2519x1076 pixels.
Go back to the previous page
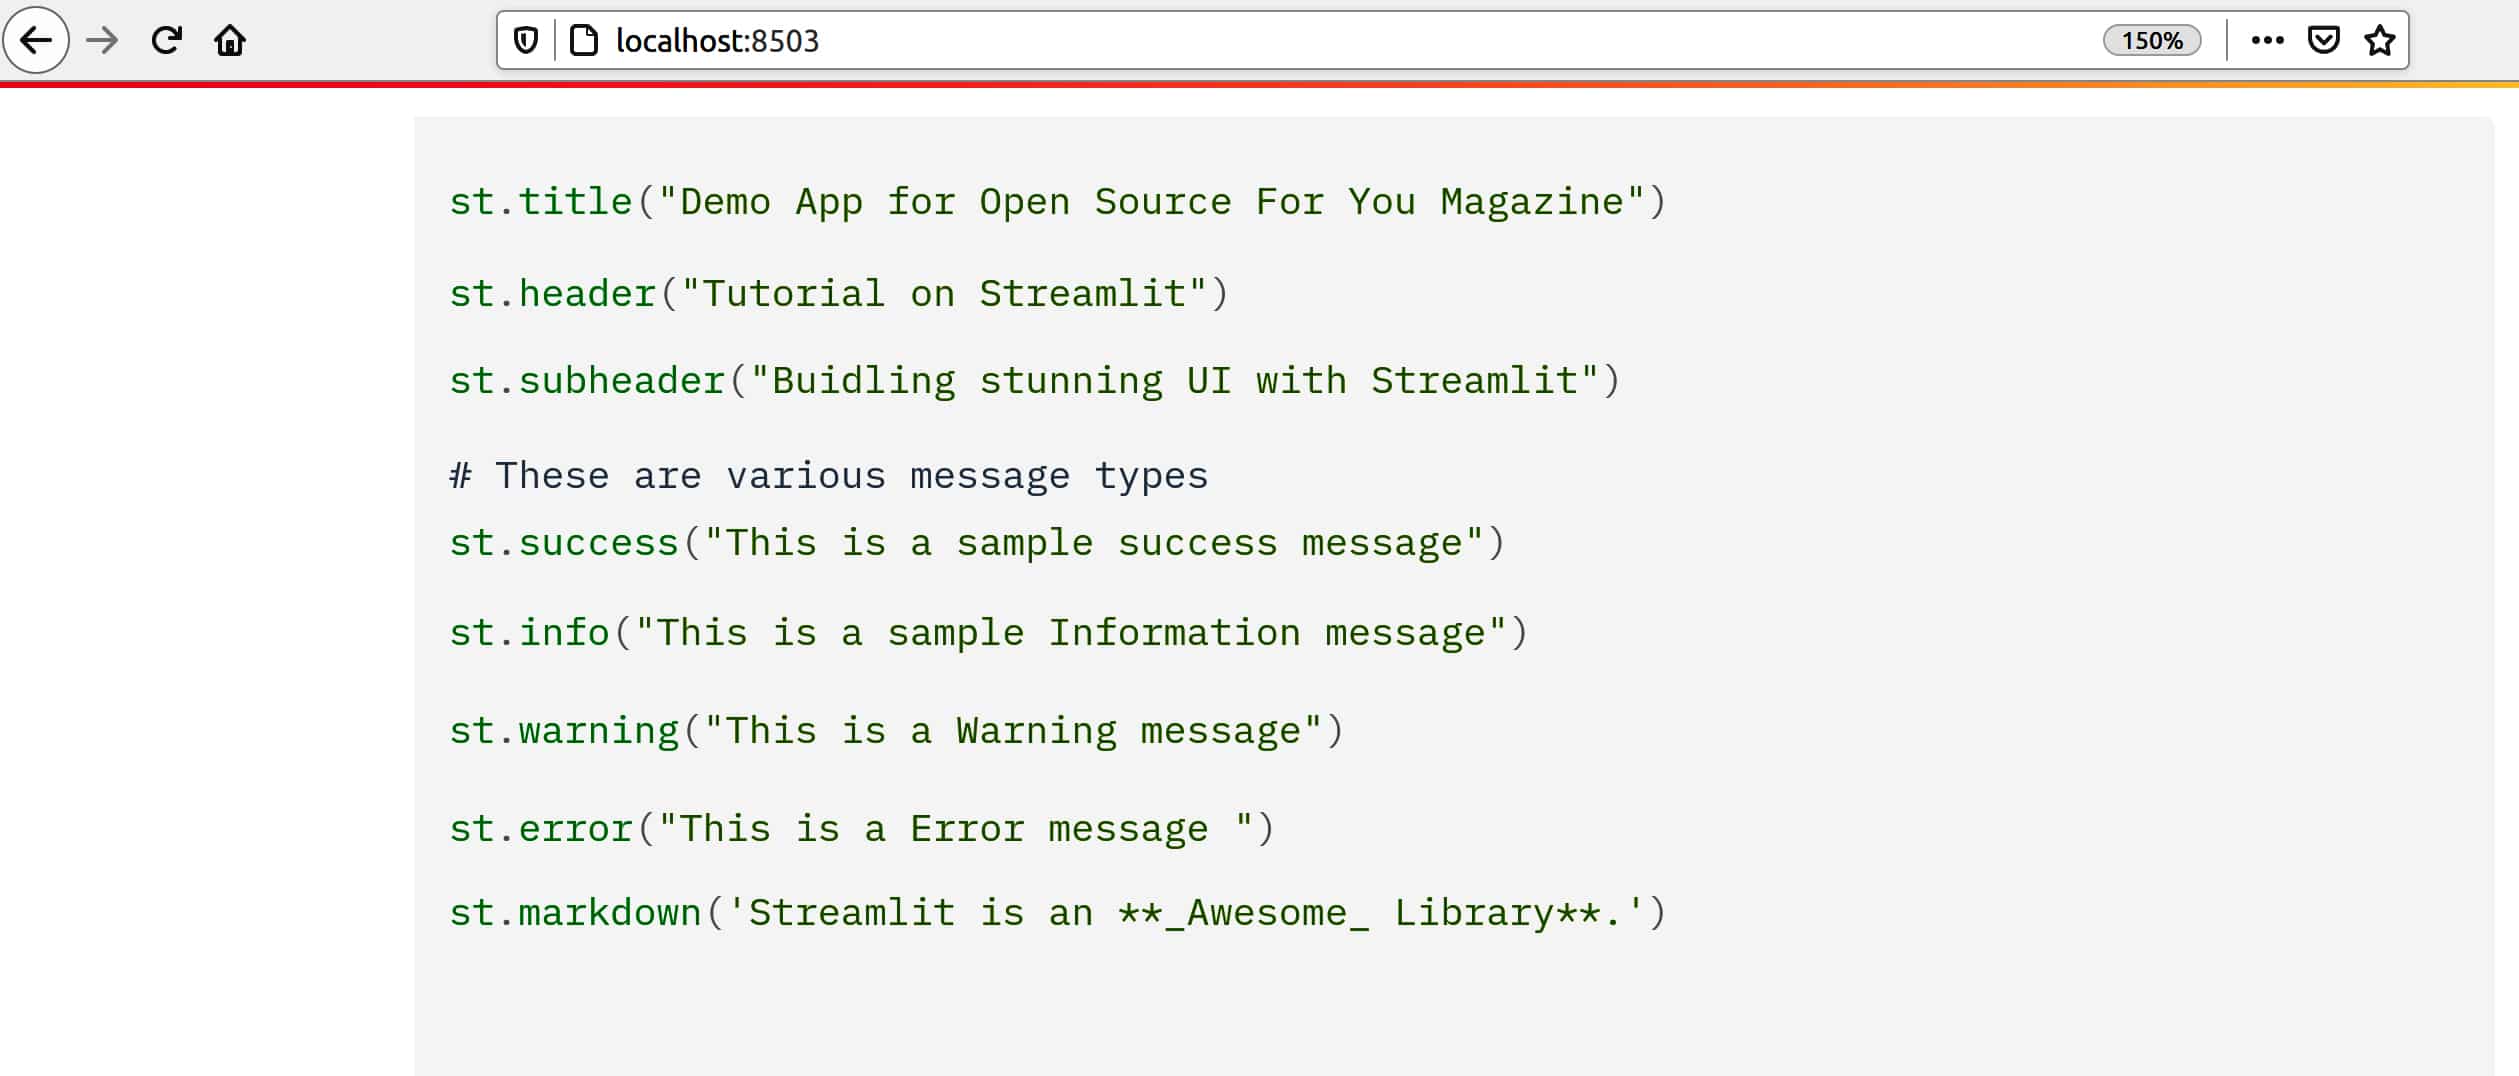click(x=37, y=41)
